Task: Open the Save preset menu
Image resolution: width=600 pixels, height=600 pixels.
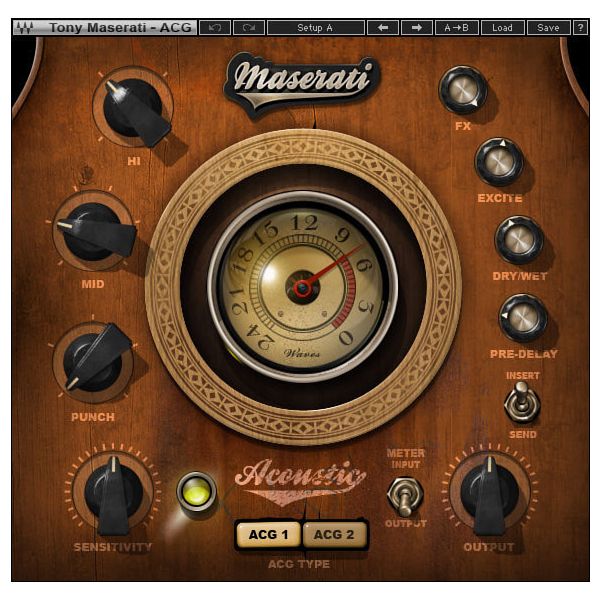Action: click(548, 28)
